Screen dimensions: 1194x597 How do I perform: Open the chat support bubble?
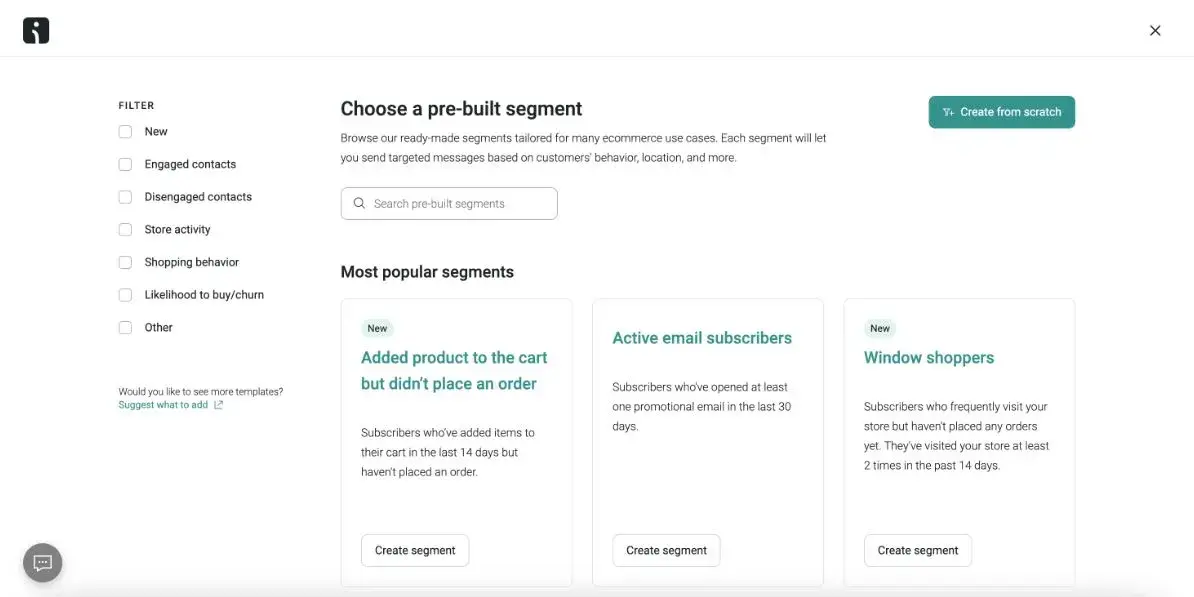tap(41, 562)
